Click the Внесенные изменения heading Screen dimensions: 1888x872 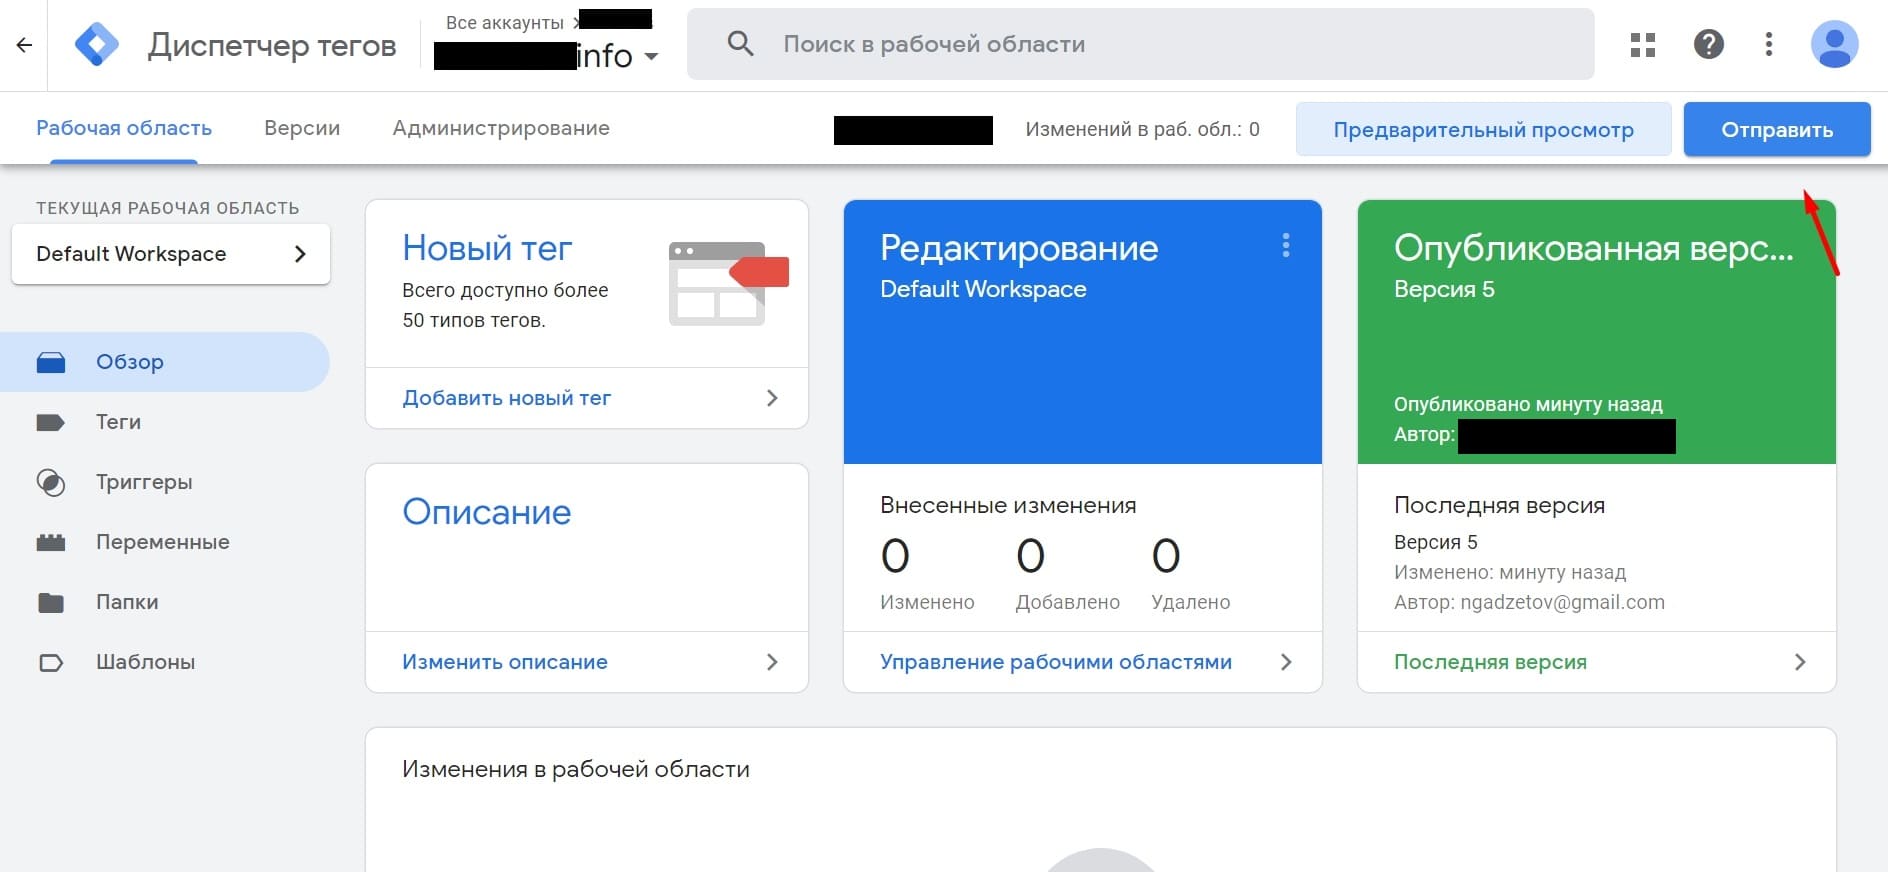click(x=1008, y=505)
